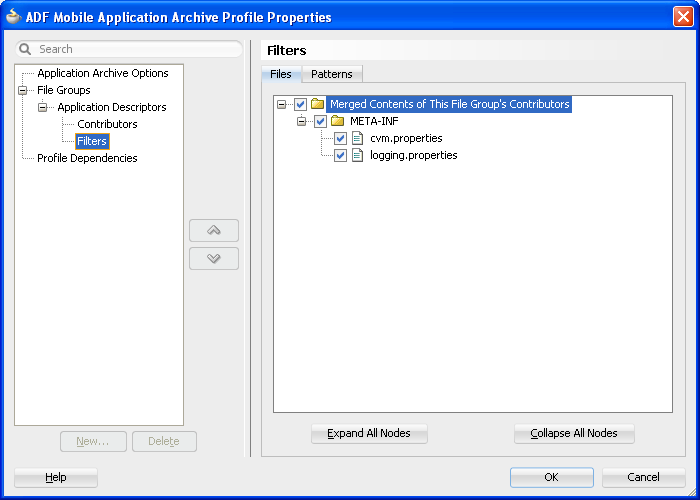Viewport: 700px width, 500px height.
Task: Click Collapse All Nodes button
Action: pyautogui.click(x=574, y=433)
